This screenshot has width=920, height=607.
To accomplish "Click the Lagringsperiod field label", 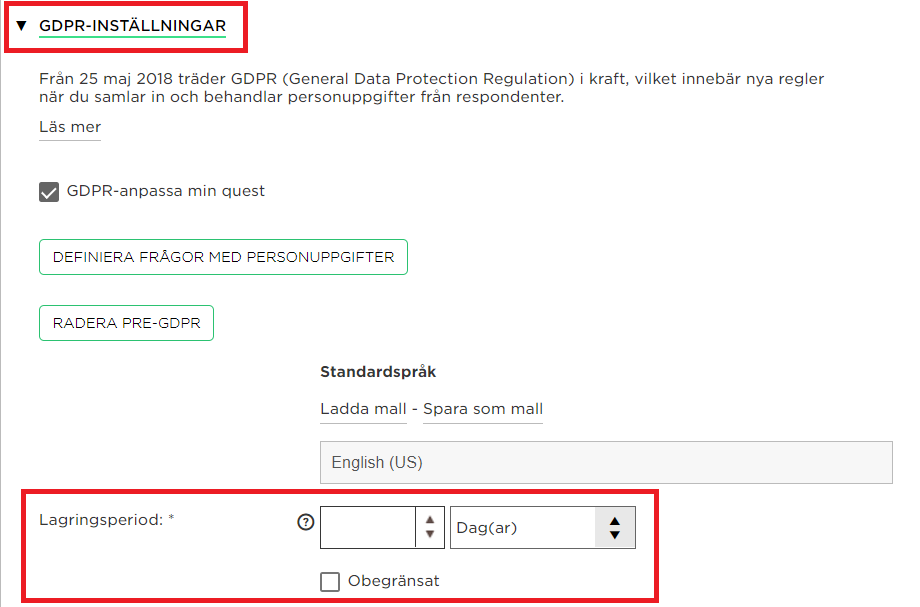I will coord(107,520).
